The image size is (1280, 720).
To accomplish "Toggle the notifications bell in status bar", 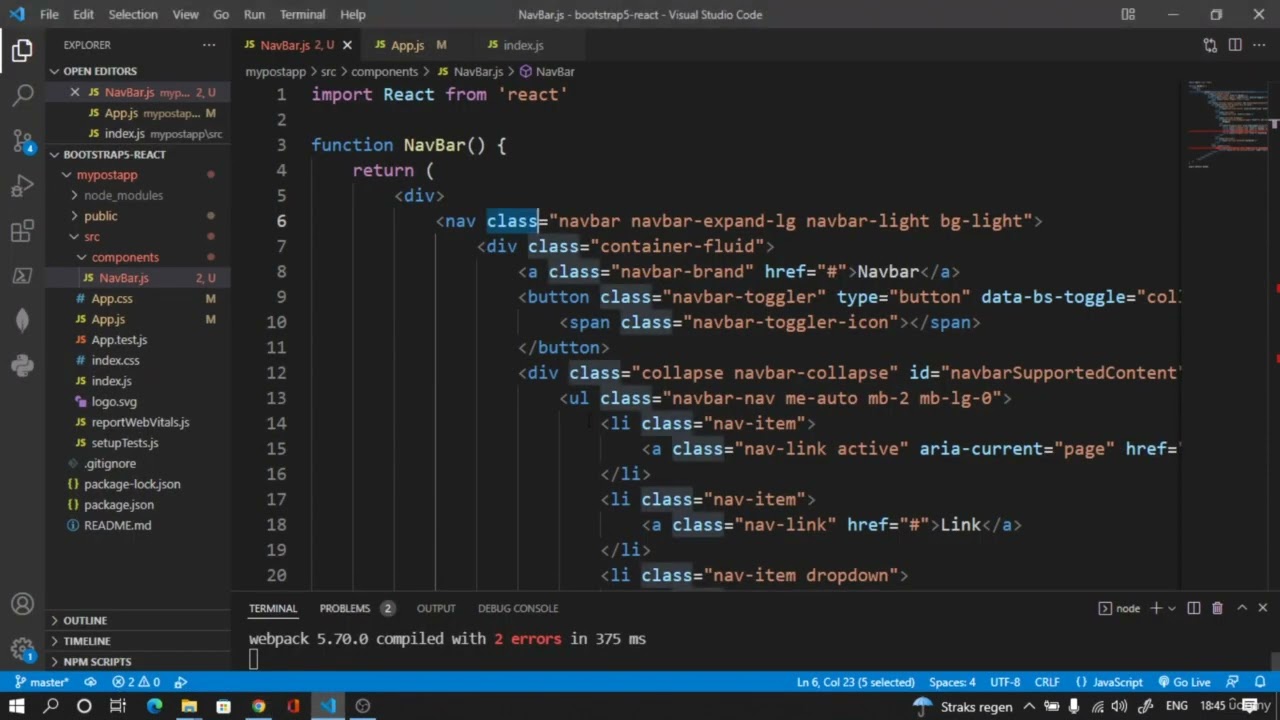I will [x=1260, y=682].
